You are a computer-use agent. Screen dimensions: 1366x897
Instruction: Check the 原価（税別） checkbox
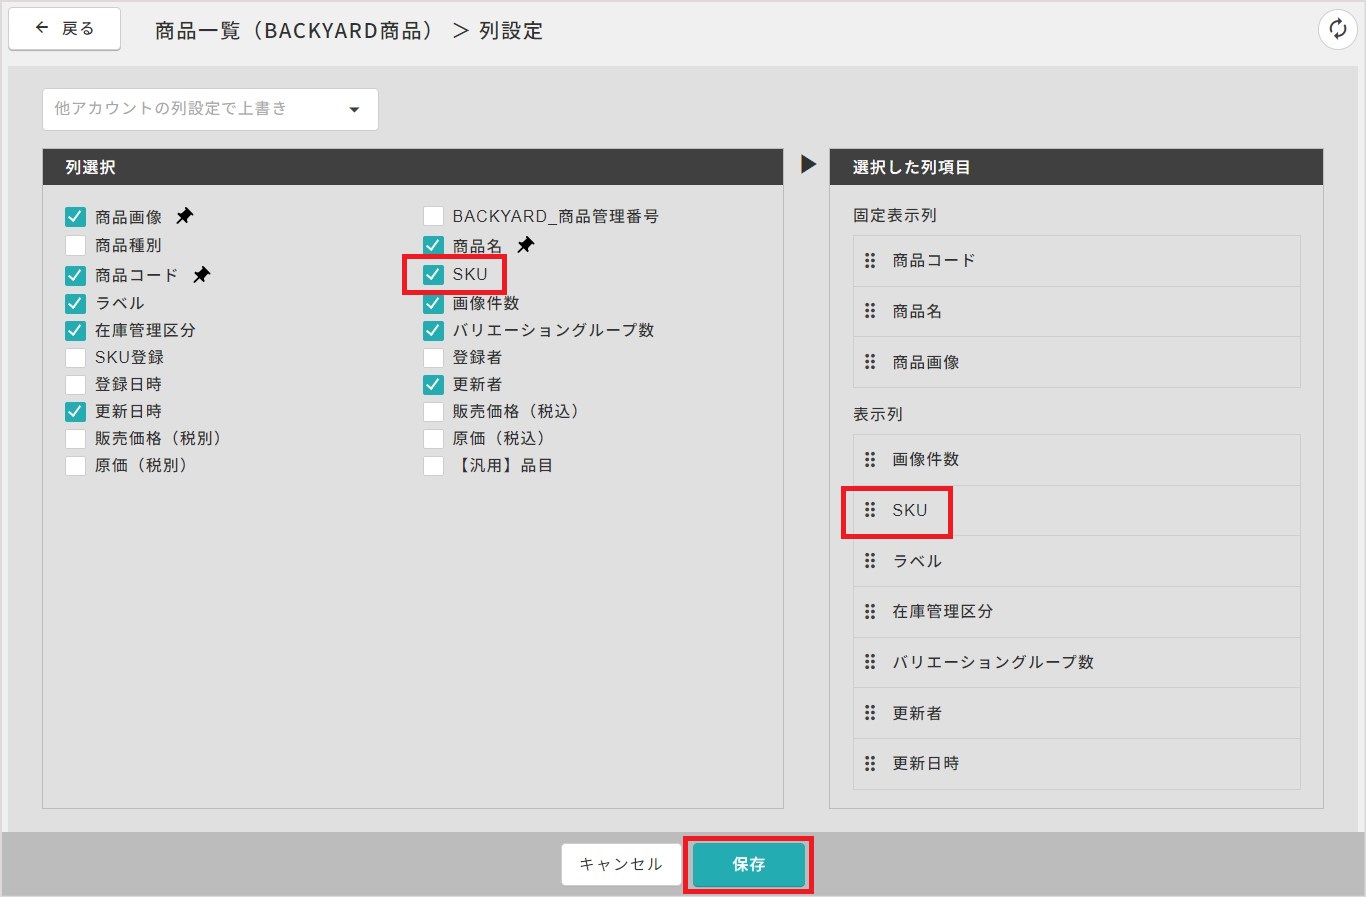tap(75, 465)
